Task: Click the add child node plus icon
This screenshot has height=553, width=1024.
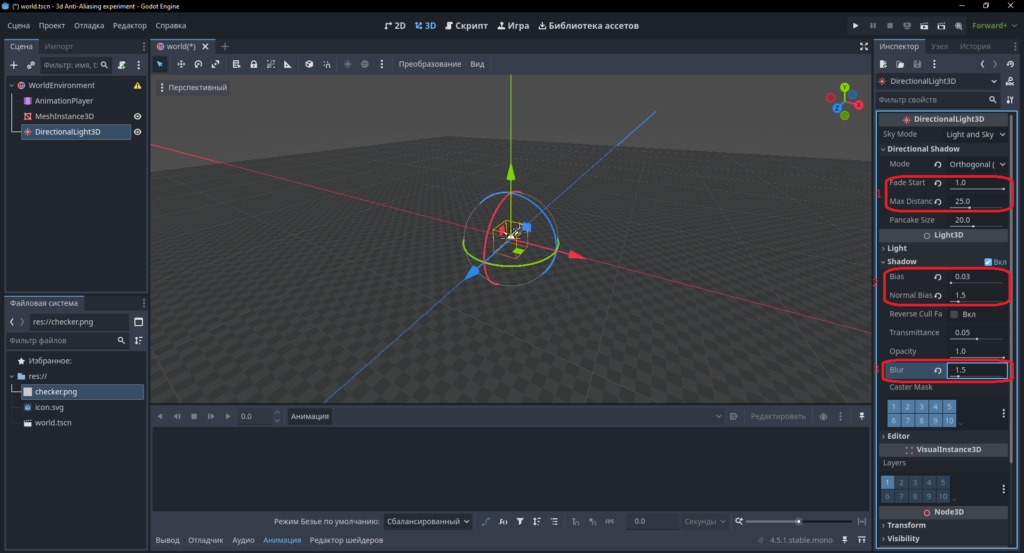Action: coord(14,65)
